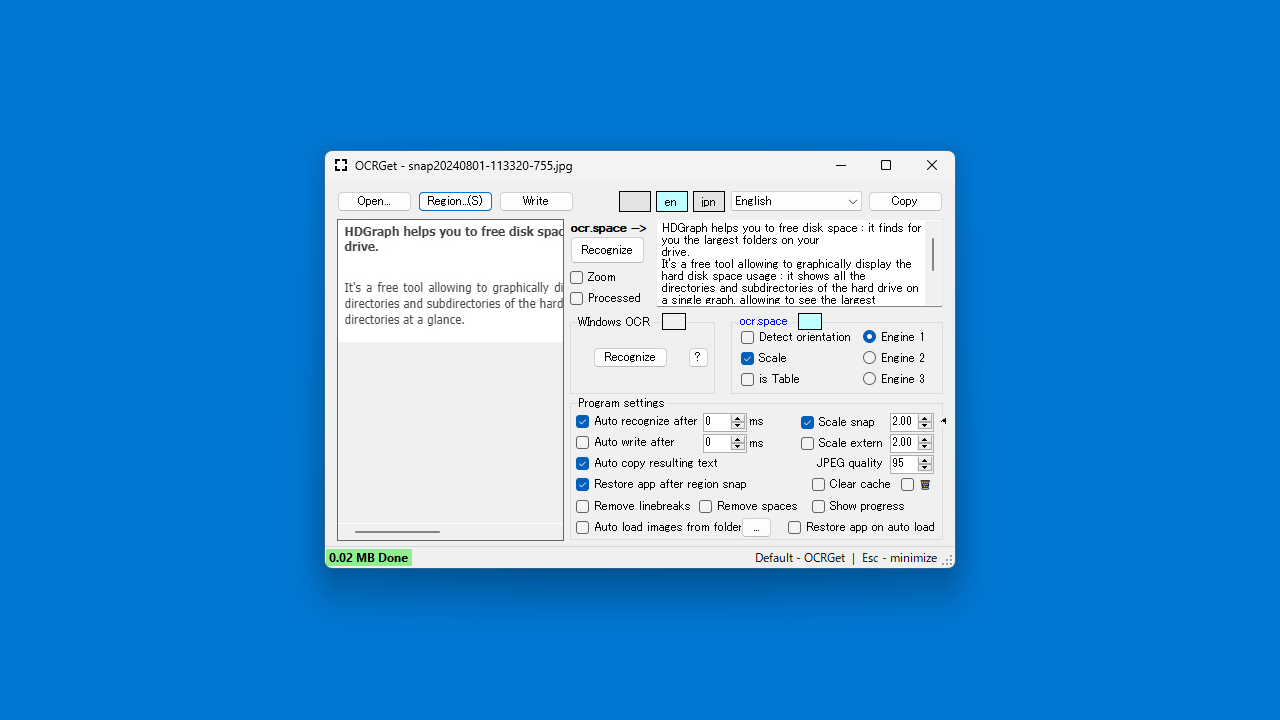Enable the is Table checkbox
The height and width of the screenshot is (720, 1280).
pyautogui.click(x=748, y=379)
